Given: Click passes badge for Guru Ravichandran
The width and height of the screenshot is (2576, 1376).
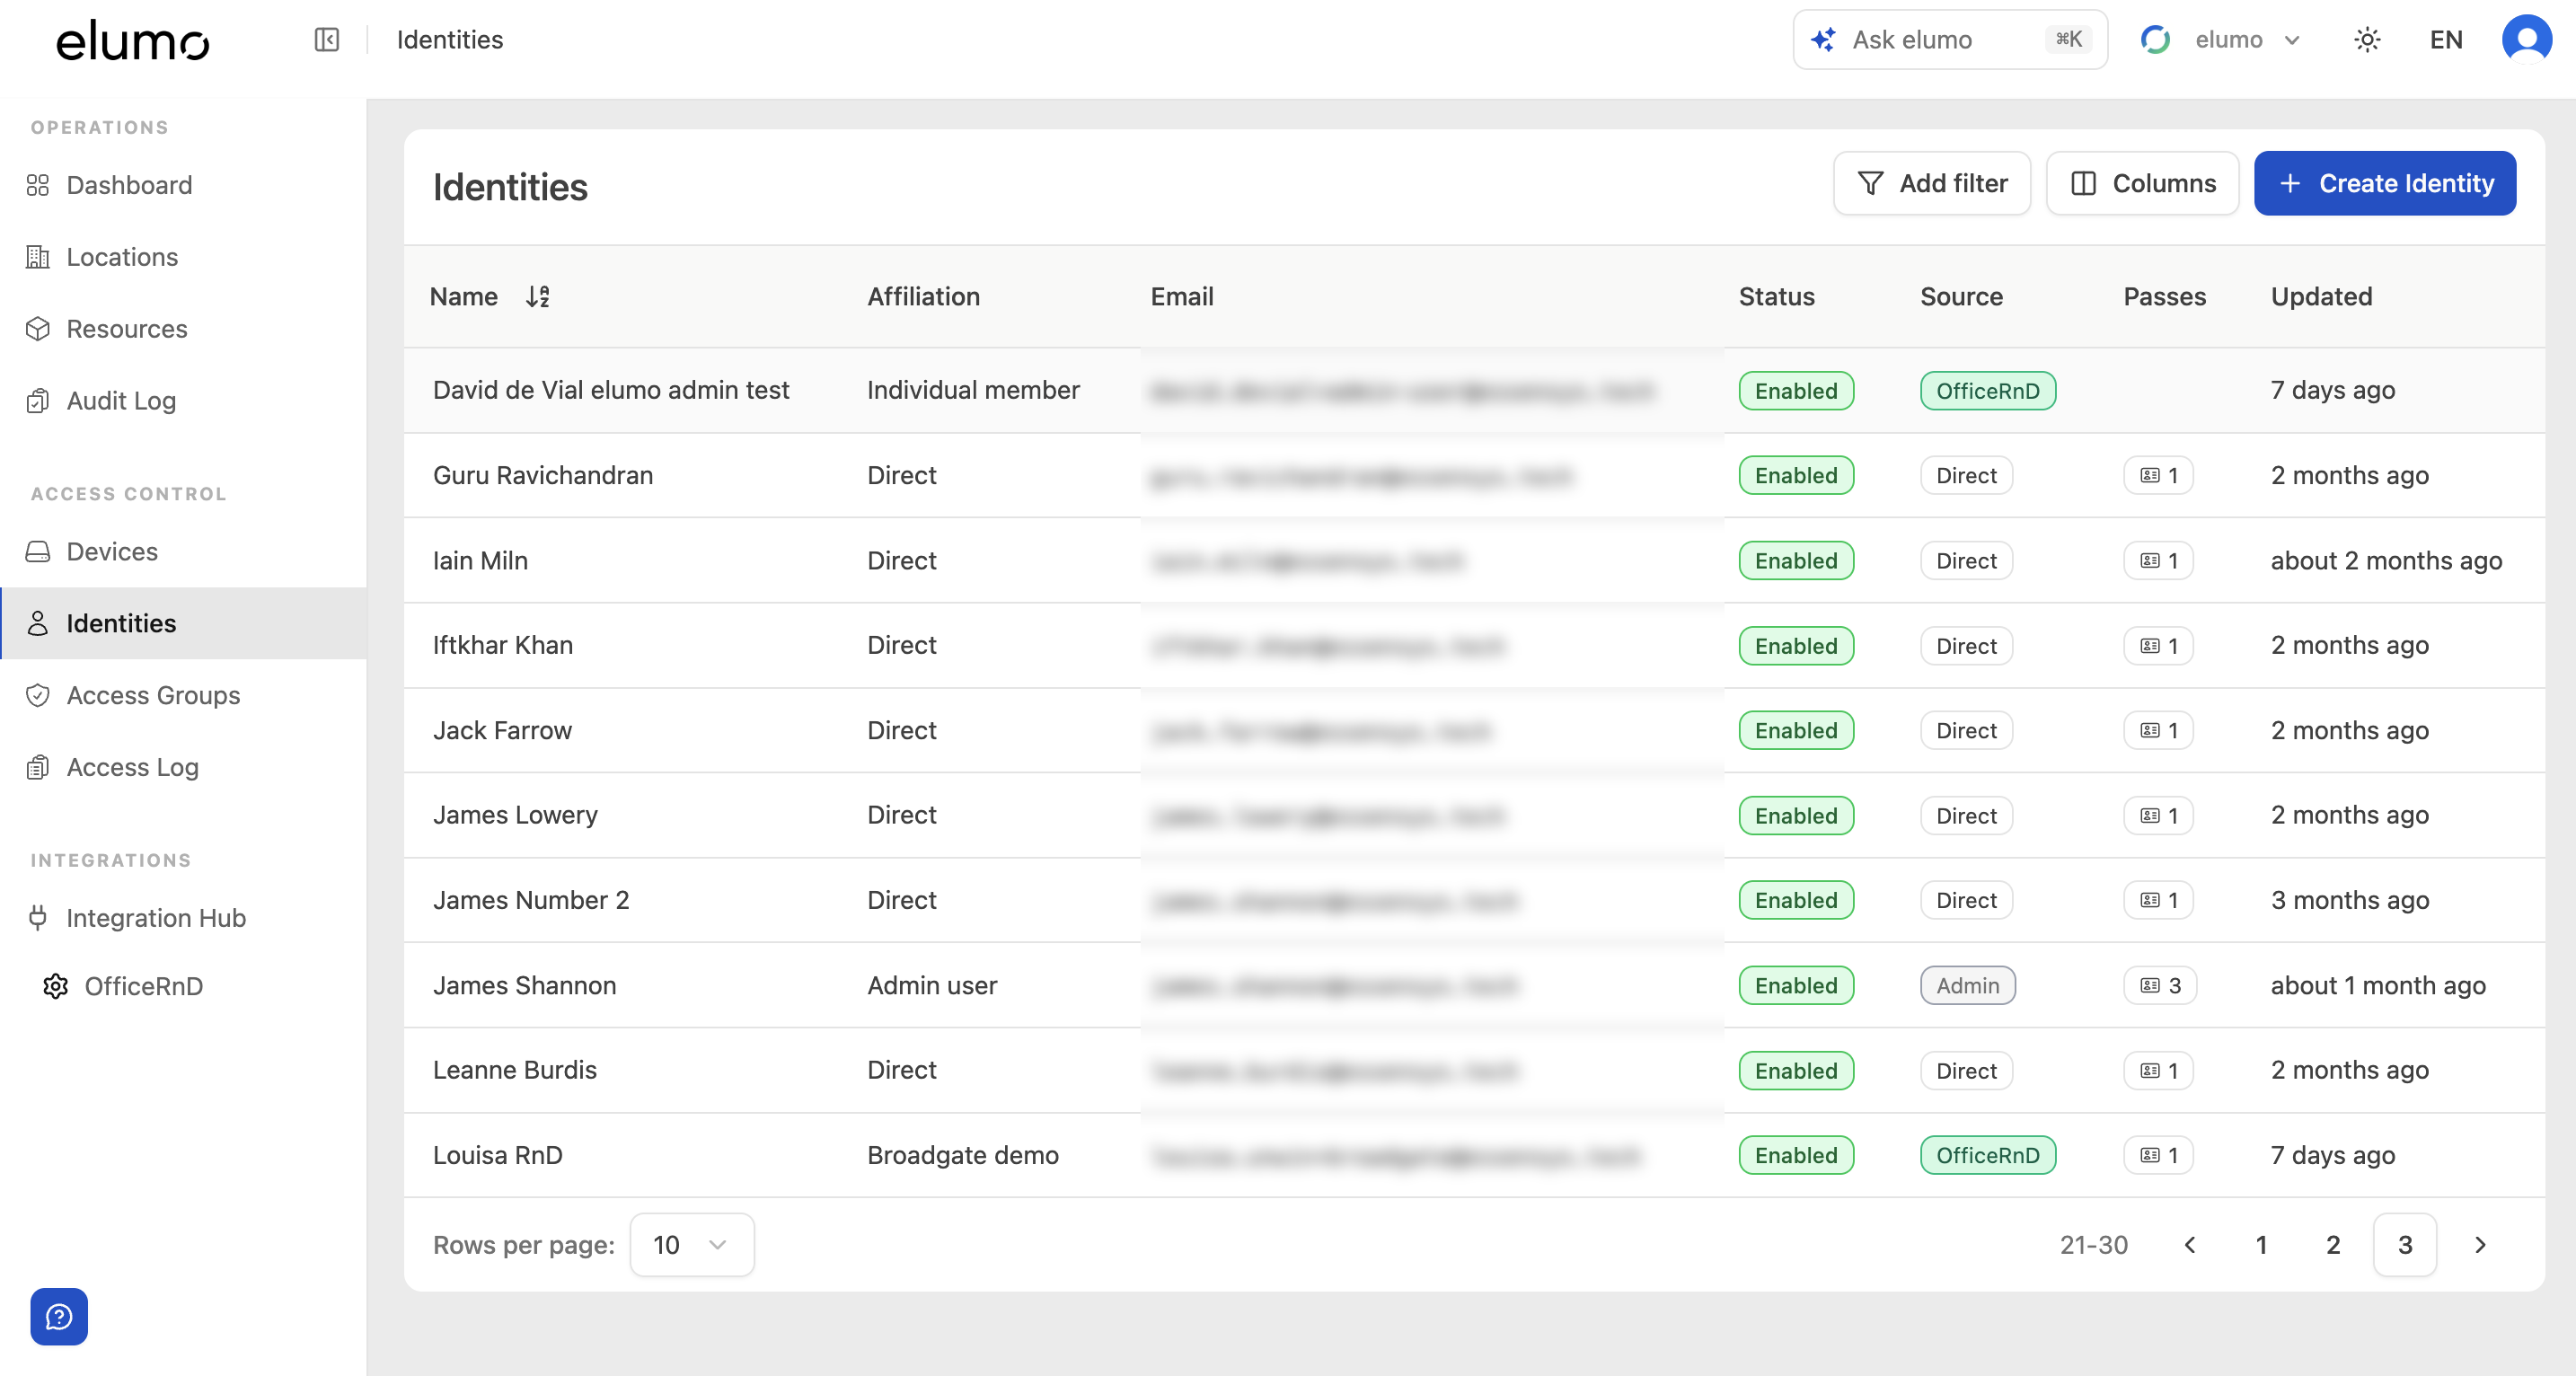Looking at the screenshot, I should coord(2158,476).
